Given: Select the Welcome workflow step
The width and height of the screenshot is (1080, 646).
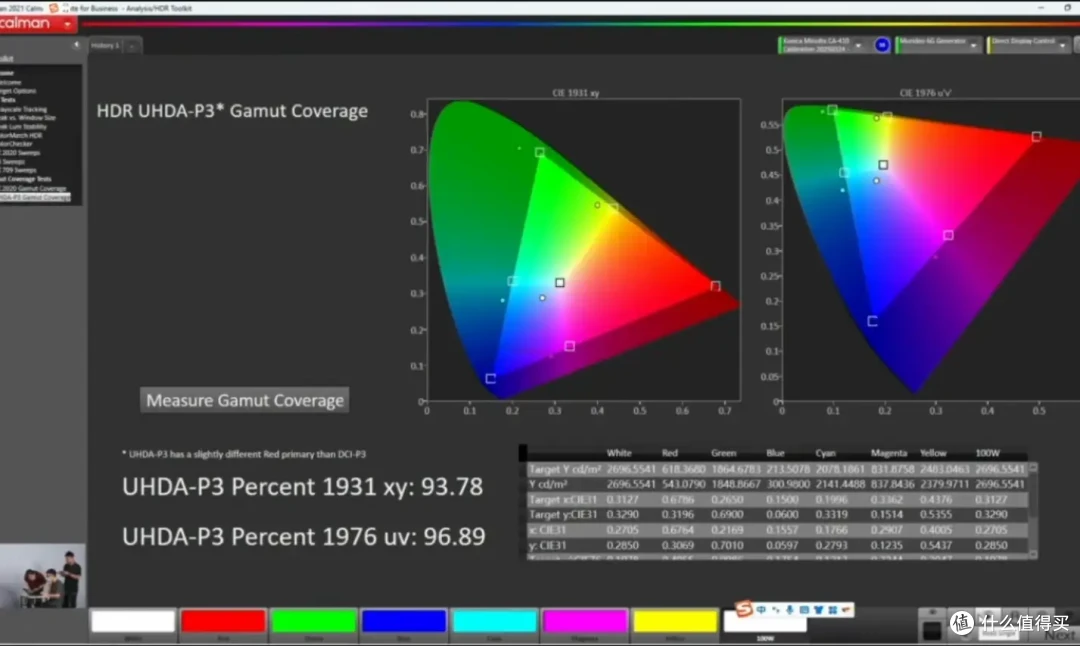Looking at the screenshot, I should [11, 82].
